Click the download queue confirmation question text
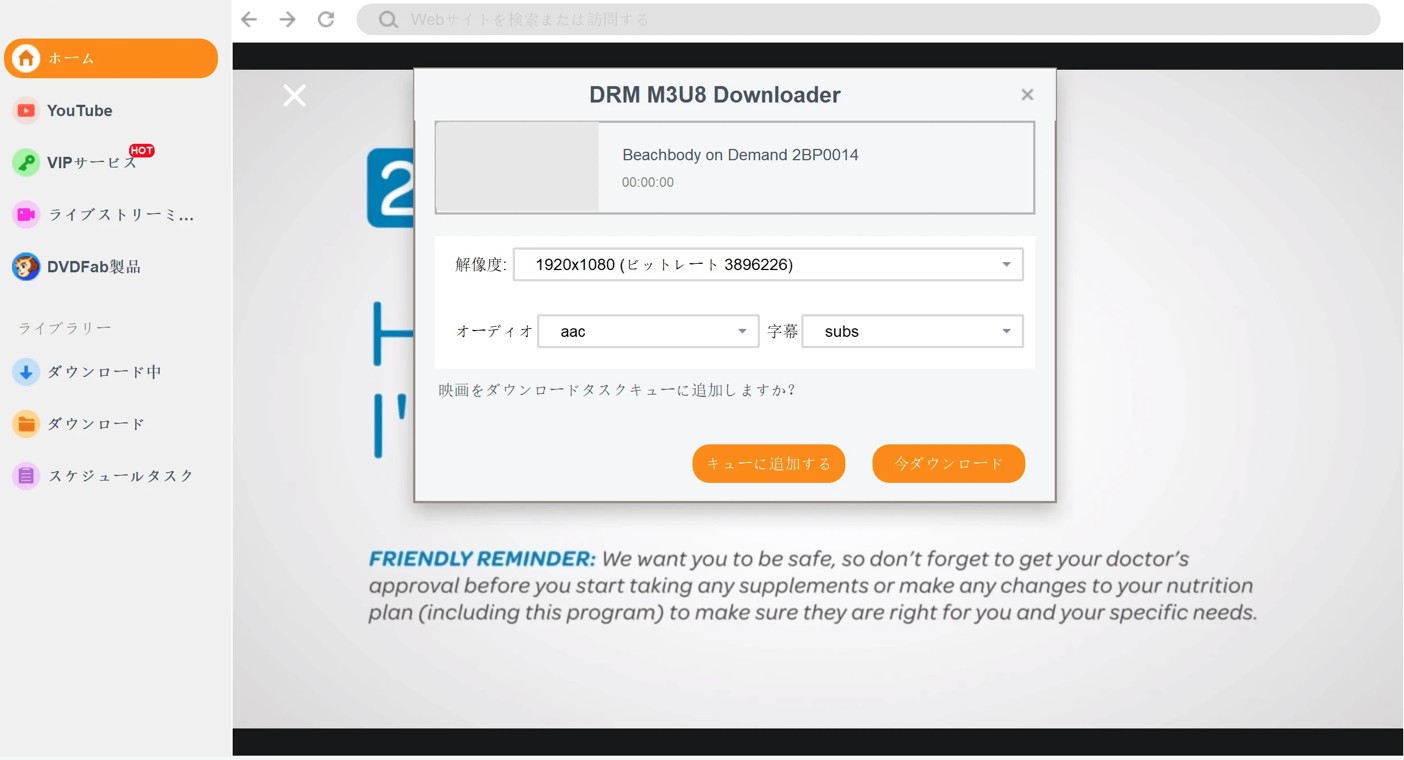 pos(617,390)
